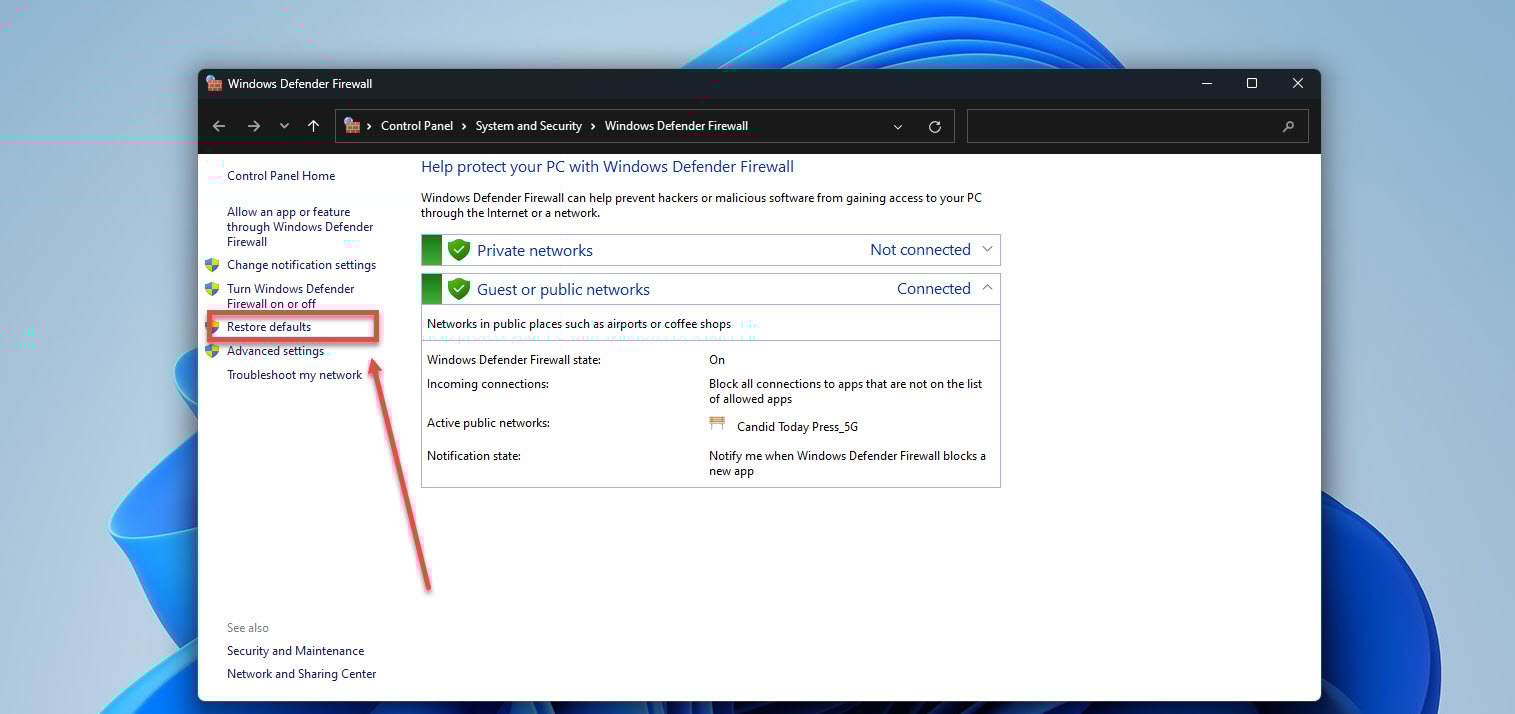Click the Forward navigation arrow
The width and height of the screenshot is (1515, 714).
point(254,126)
